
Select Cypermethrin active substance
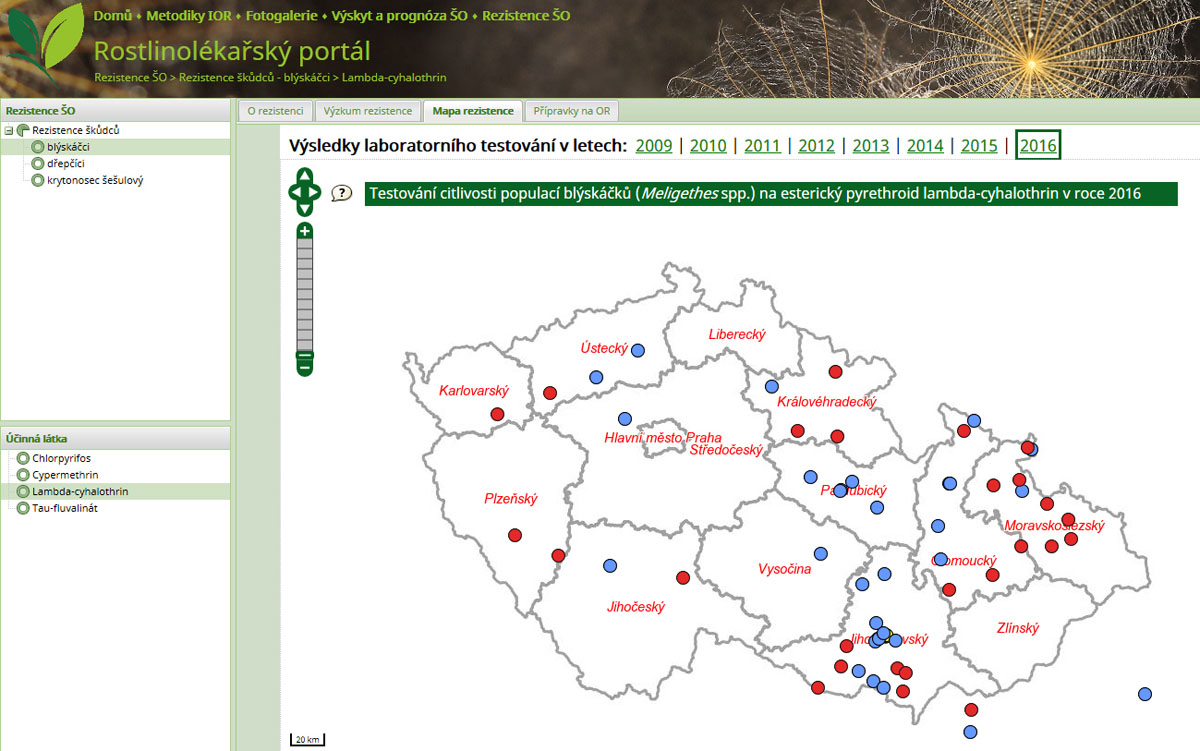tap(65, 475)
